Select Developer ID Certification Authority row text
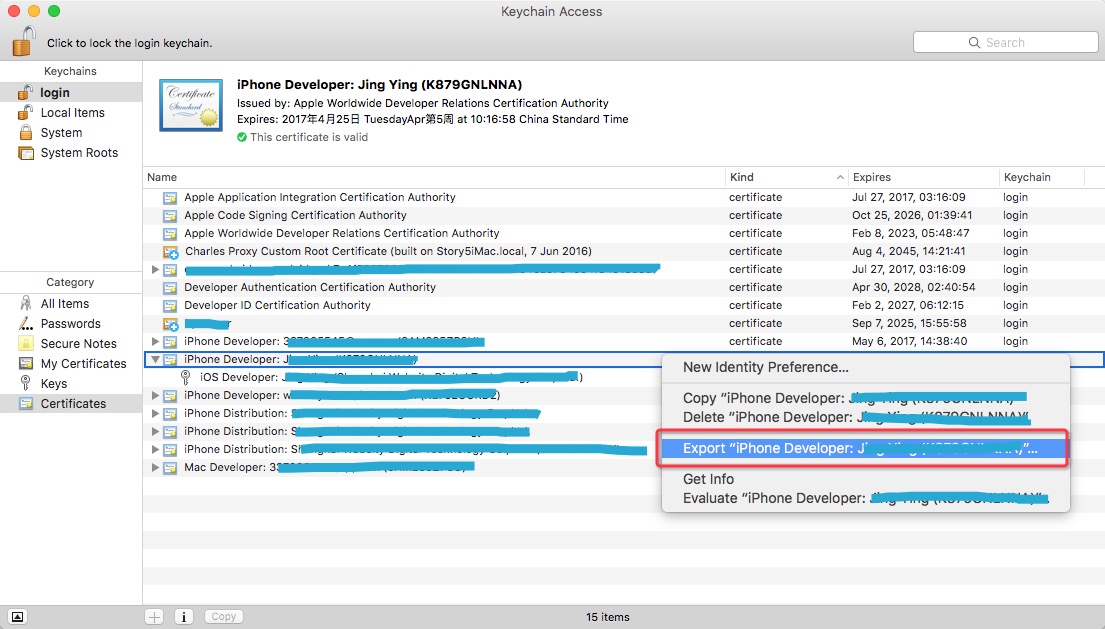 (x=277, y=305)
